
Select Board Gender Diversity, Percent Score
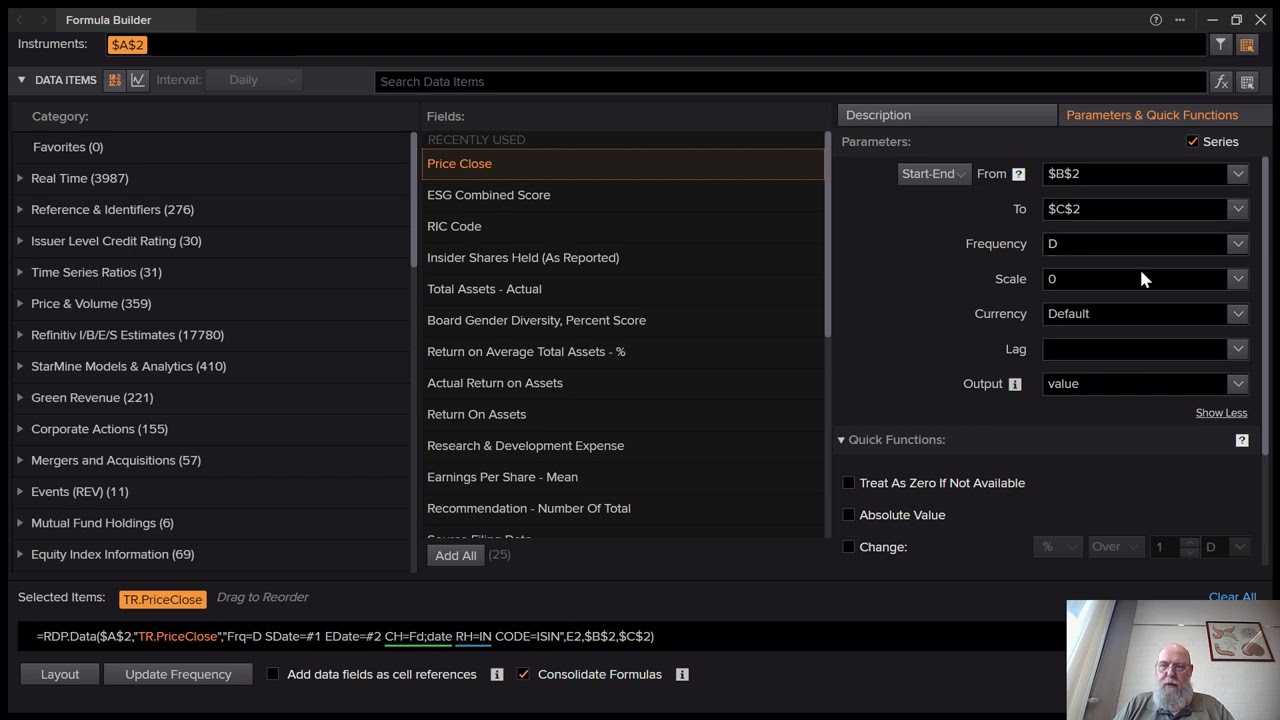(x=623, y=320)
